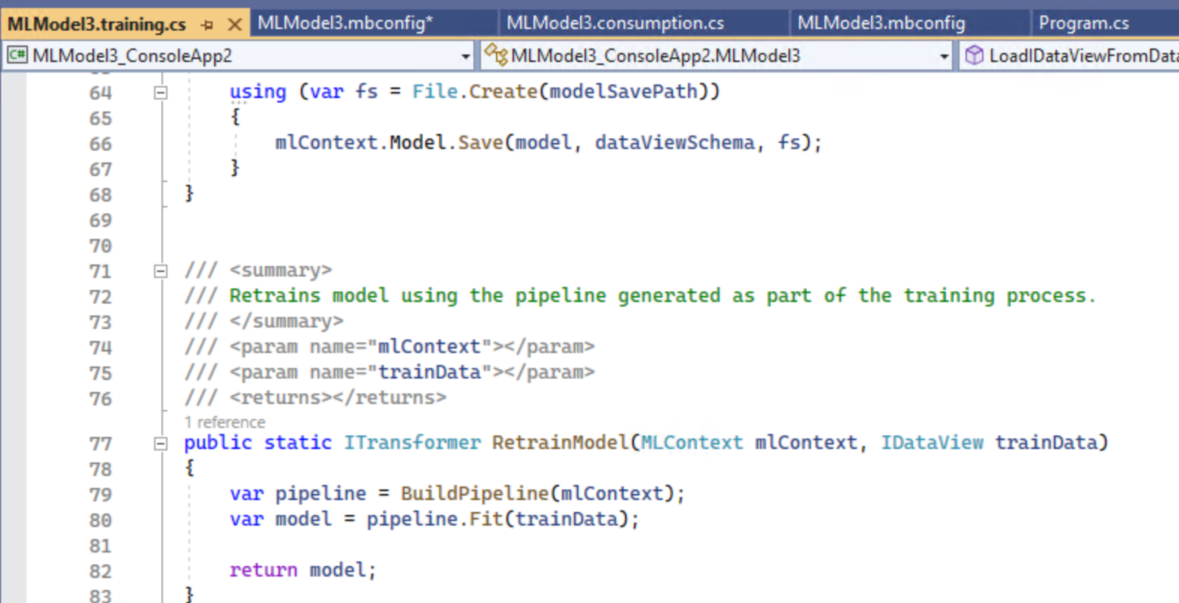Click the class icon beside MLModel3_ConsoleApp2.MLModel3
This screenshot has height=603, width=1179.
[496, 55]
